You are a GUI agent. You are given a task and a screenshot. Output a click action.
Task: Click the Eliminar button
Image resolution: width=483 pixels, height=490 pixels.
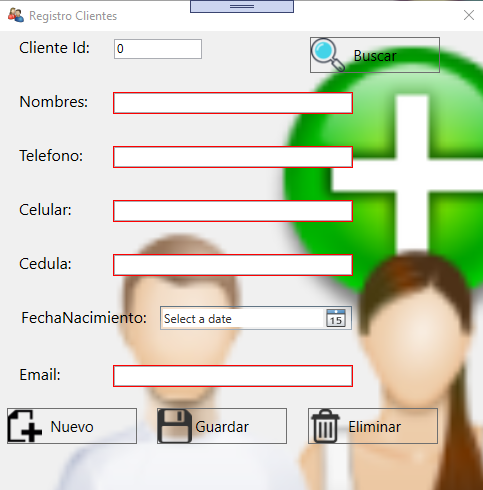[373, 426]
